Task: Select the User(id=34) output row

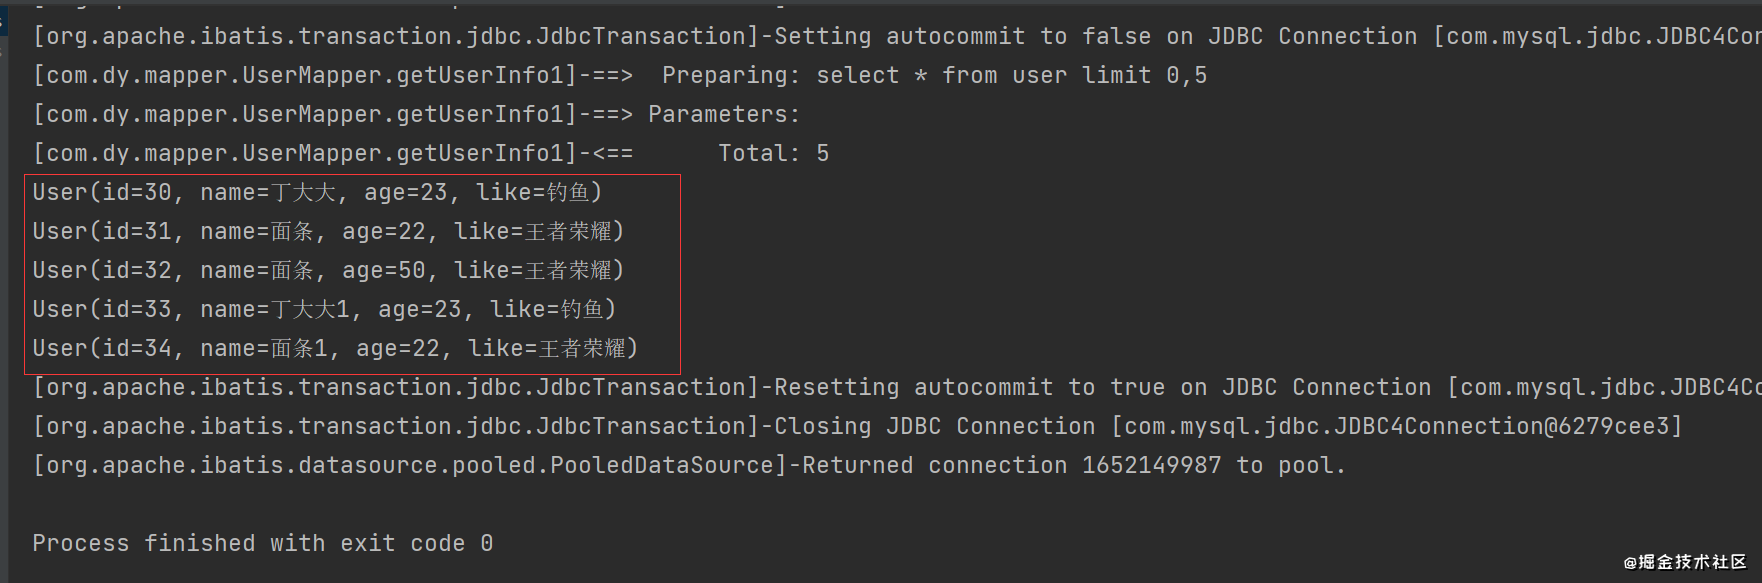Action: 335,349
